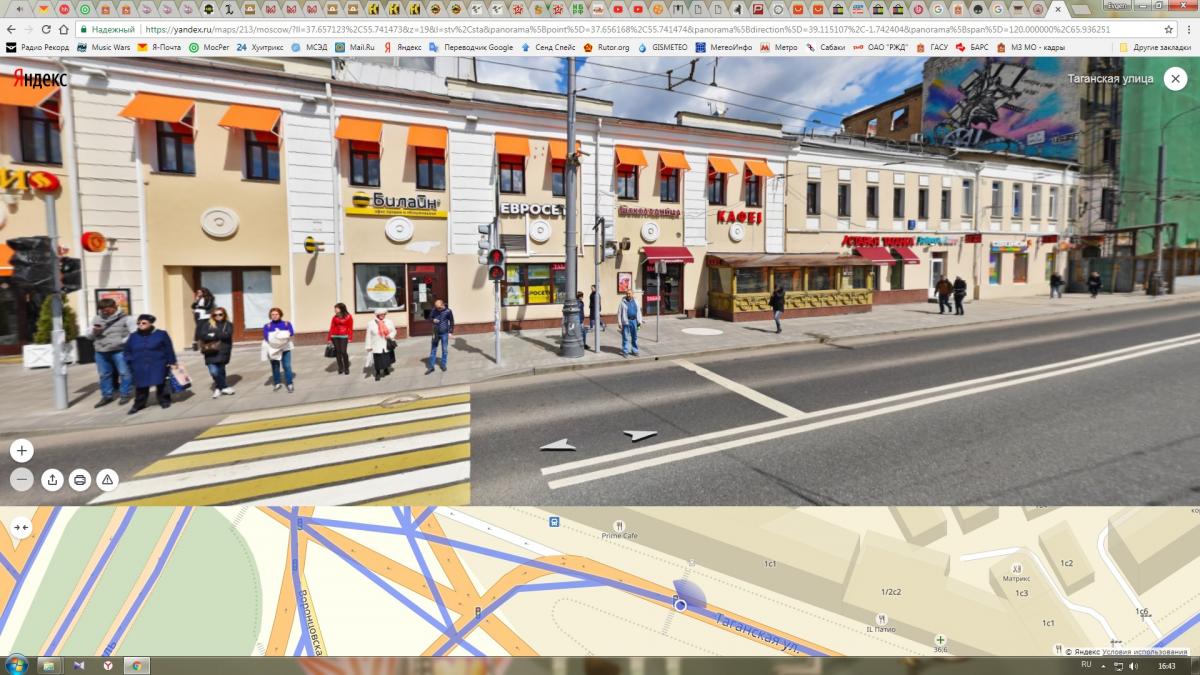The height and width of the screenshot is (675, 1200).
Task: Open ГАСУ bookmark
Action: pos(932,47)
